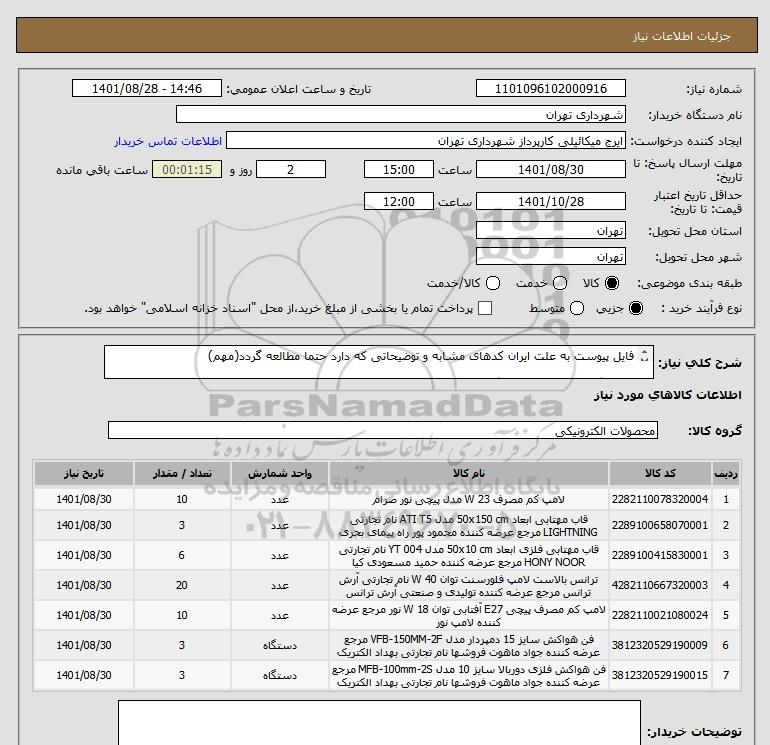Click the price validity date 1401/10/28 field
770x745 pixels.
click(550, 202)
